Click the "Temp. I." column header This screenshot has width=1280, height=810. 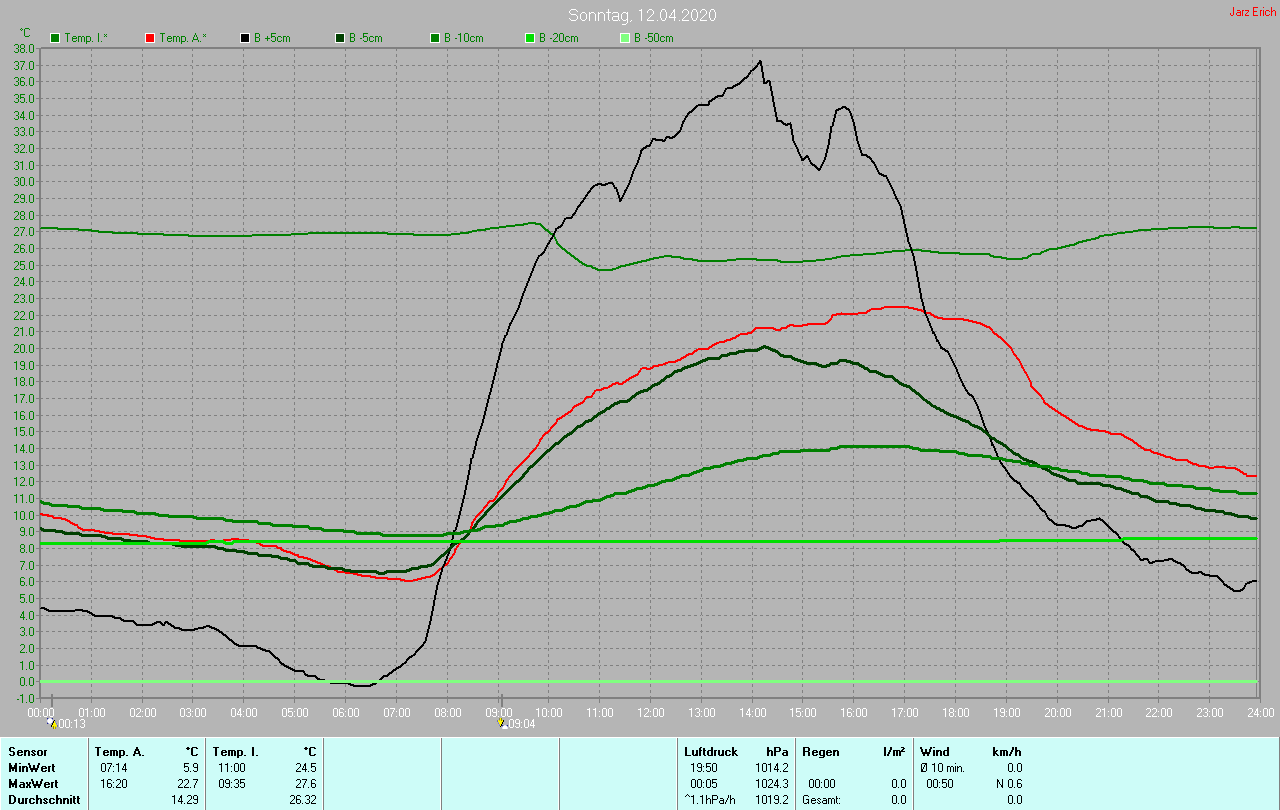click(236, 751)
